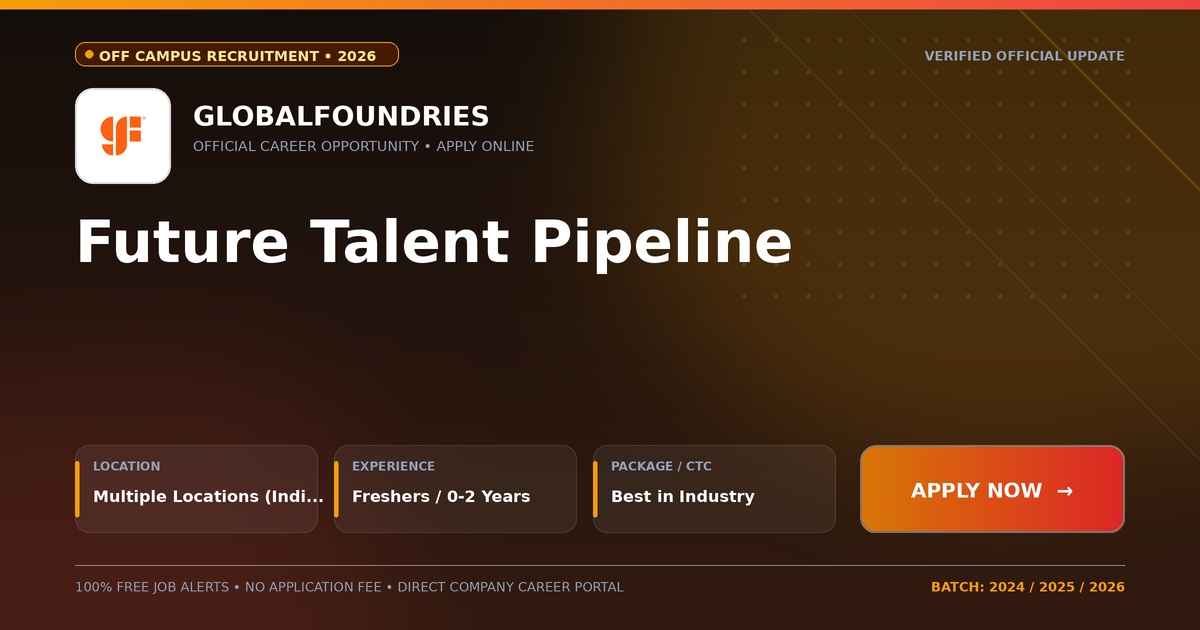Click Official Career Opportunity subtitle
1200x630 pixels.
[x=363, y=146]
